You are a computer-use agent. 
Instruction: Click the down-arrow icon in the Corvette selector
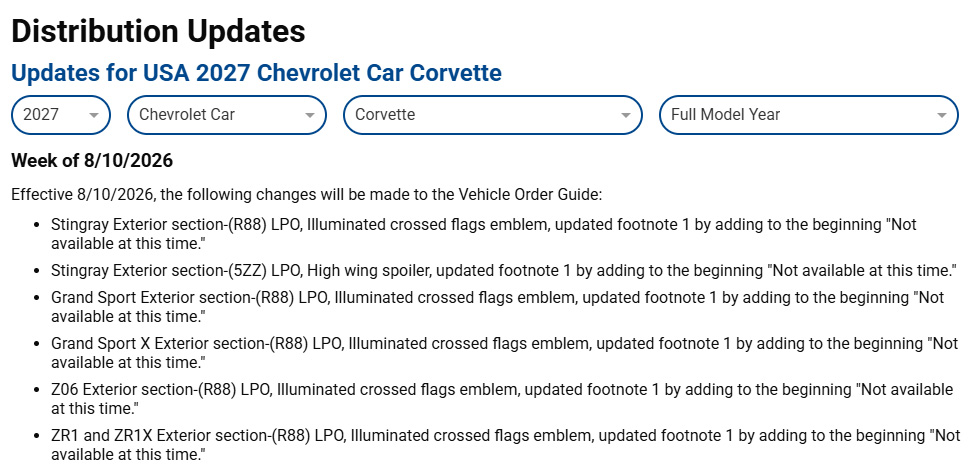(x=626, y=115)
